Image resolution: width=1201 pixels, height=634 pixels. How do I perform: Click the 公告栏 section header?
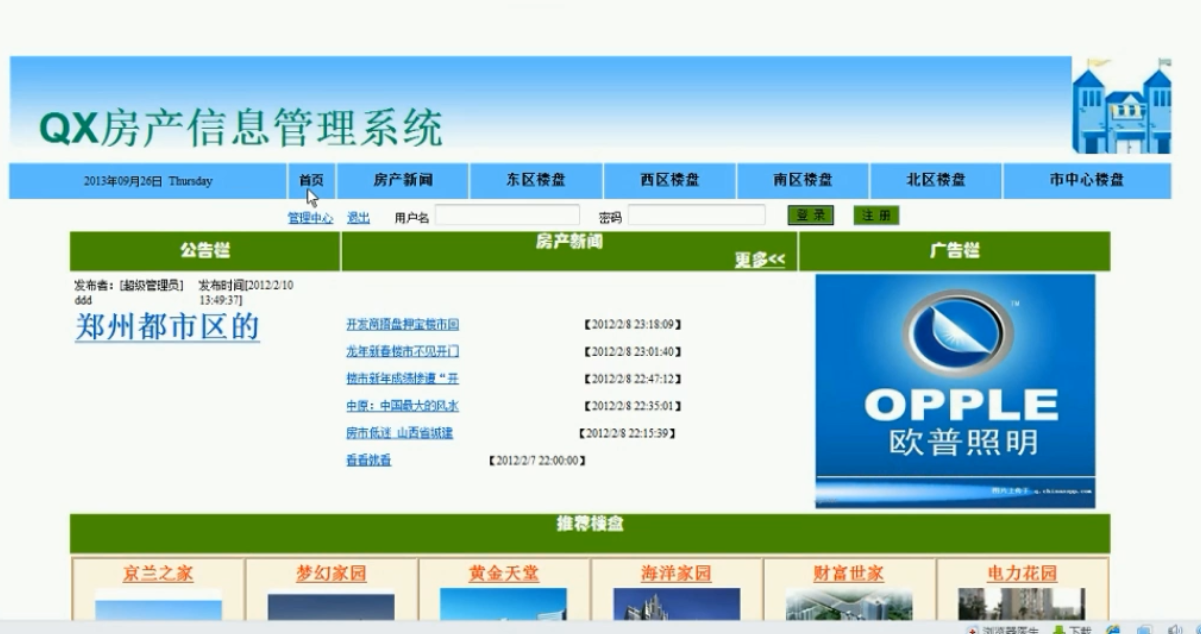pyautogui.click(x=205, y=251)
